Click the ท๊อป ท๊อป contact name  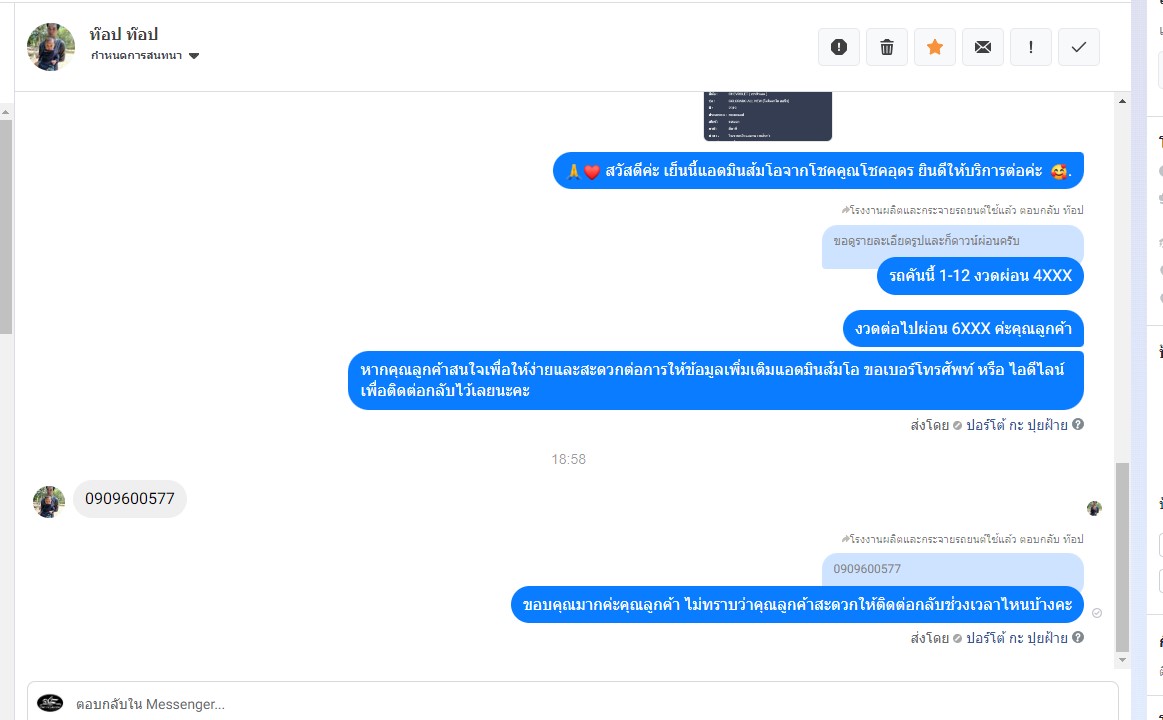(124, 34)
